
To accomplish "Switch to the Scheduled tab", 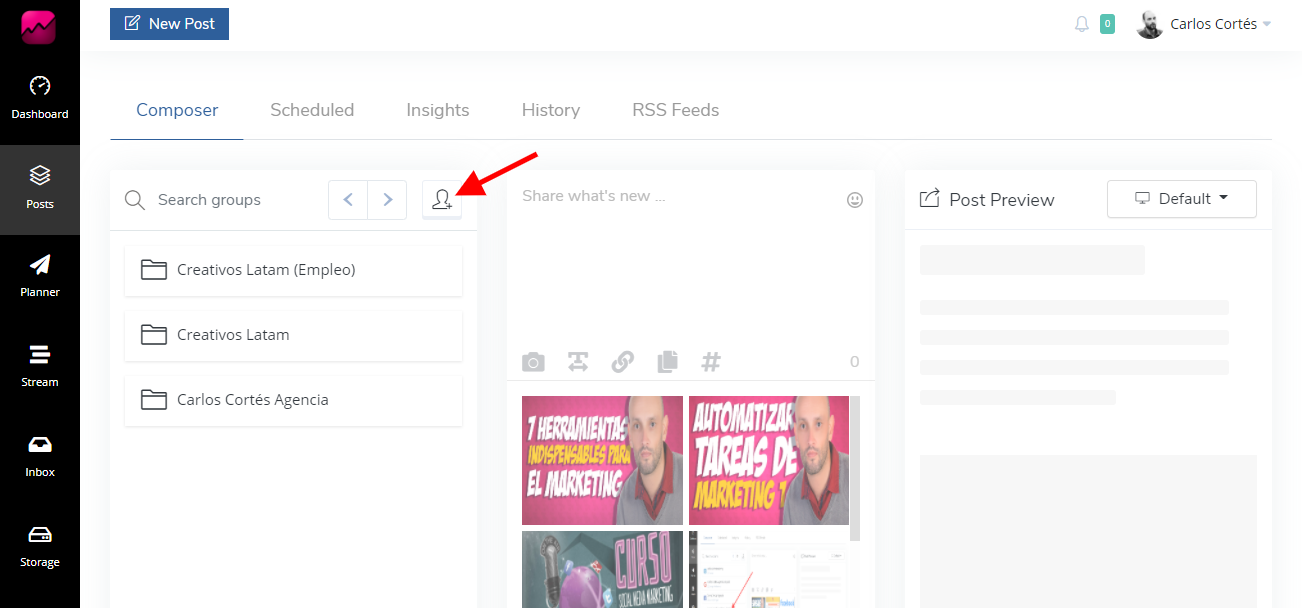I will point(312,110).
